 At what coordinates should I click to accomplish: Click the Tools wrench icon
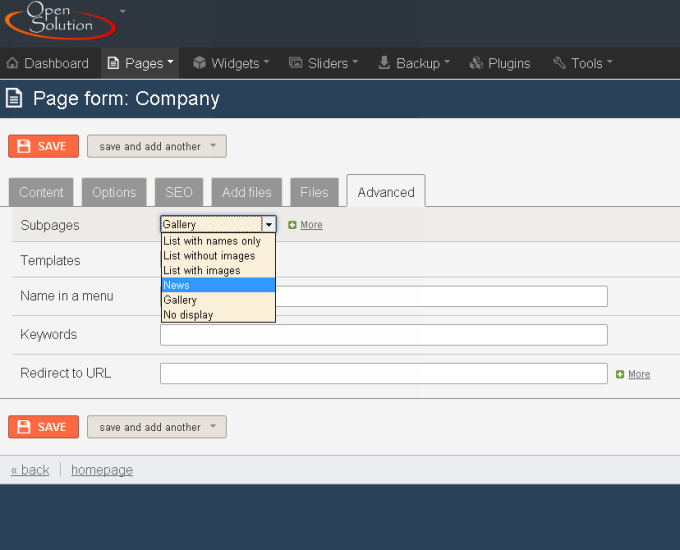559,63
